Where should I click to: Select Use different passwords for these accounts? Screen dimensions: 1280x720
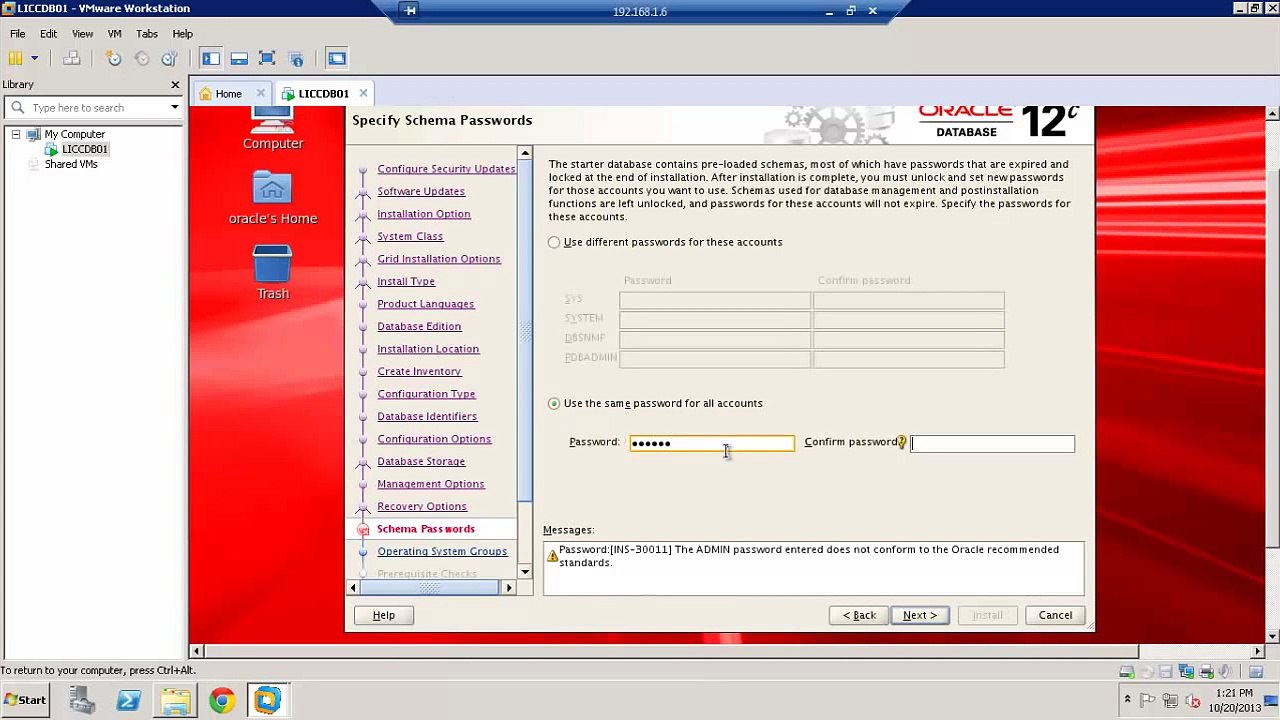pos(554,243)
